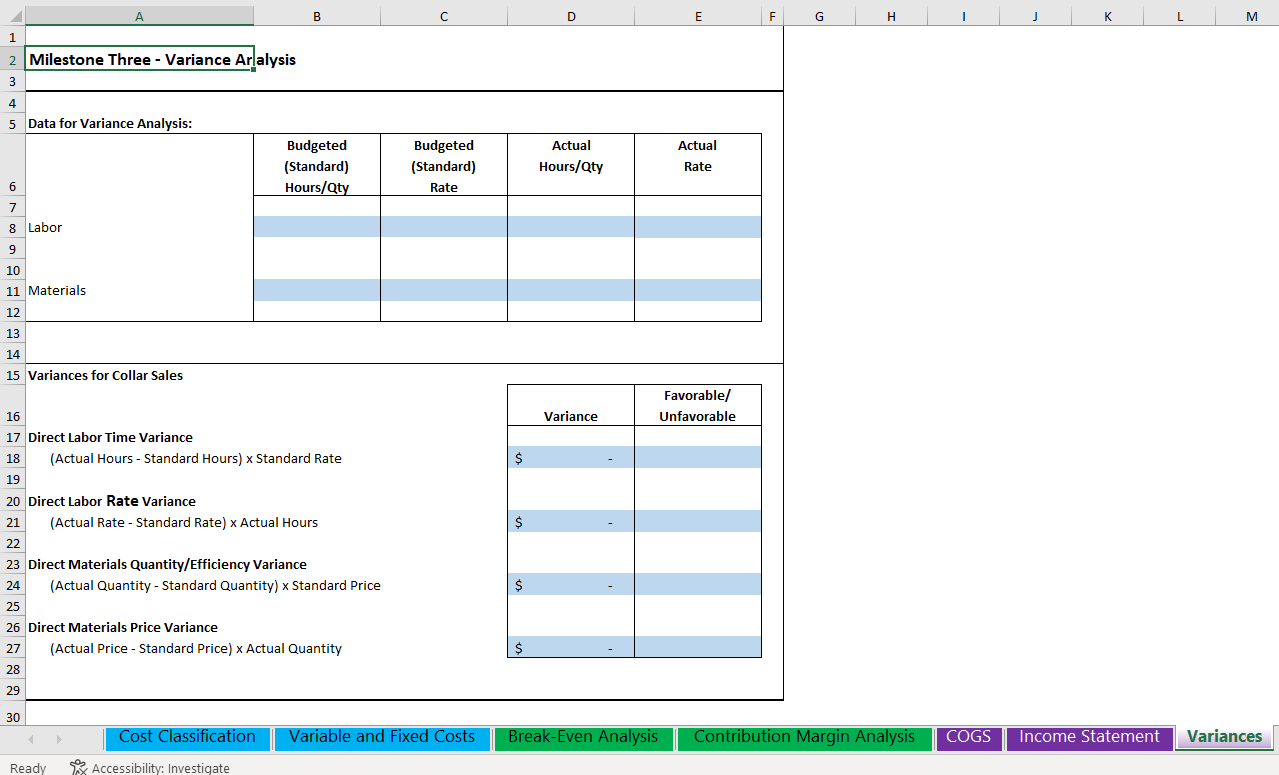The image size is (1279, 775).
Task: Open the Variable and Fixed Costs sheet
Action: (x=381, y=736)
